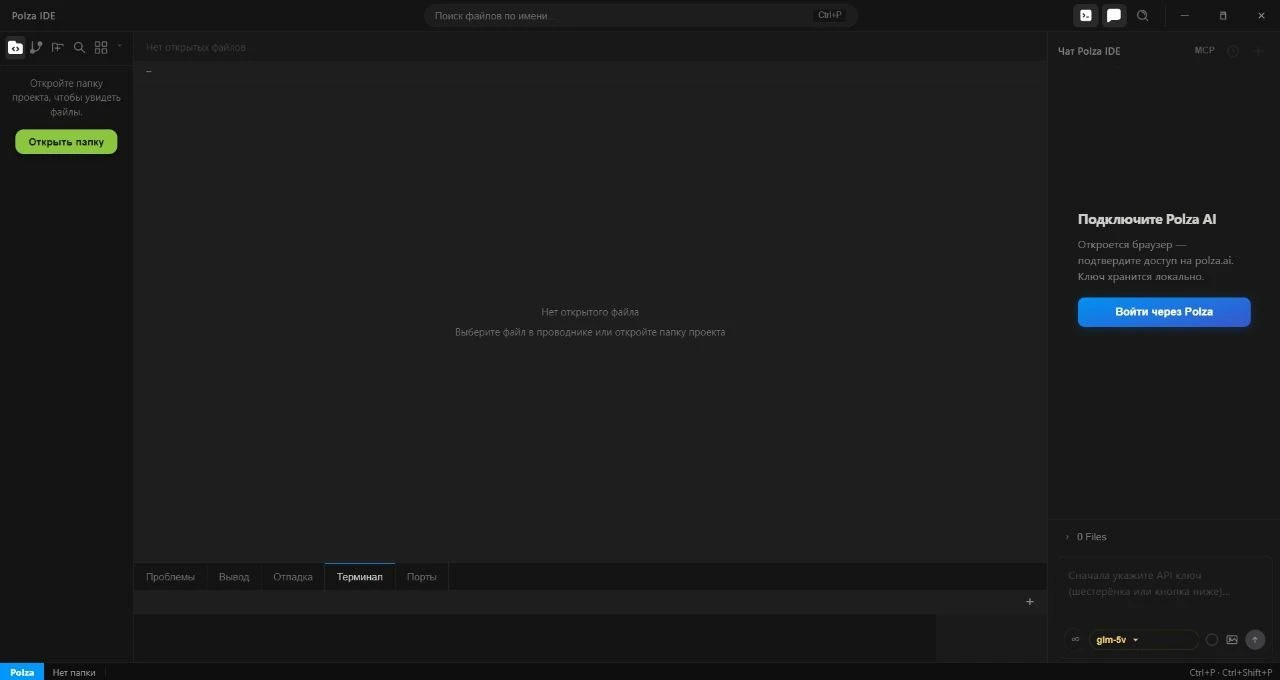Start a new chat with plus icon
This screenshot has width=1280, height=680.
[1259, 51]
